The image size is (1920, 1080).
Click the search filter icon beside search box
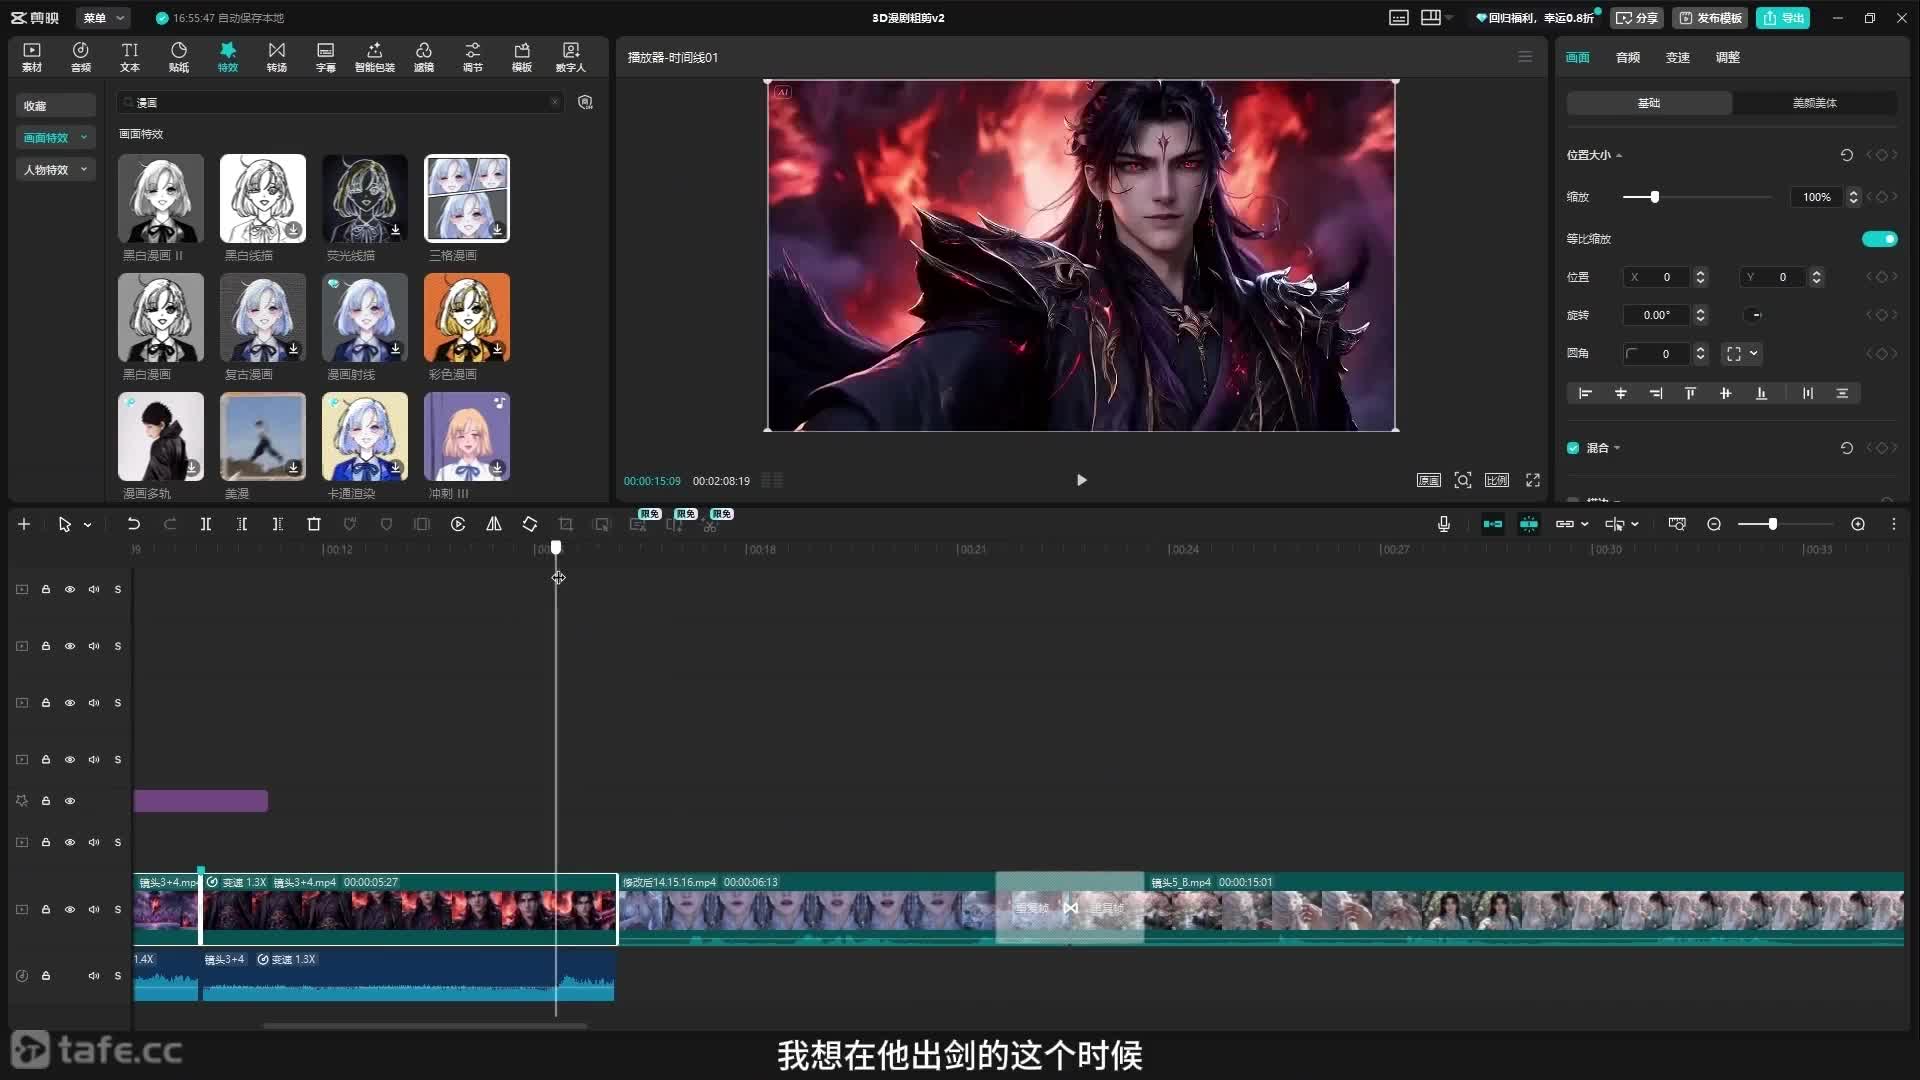click(586, 102)
